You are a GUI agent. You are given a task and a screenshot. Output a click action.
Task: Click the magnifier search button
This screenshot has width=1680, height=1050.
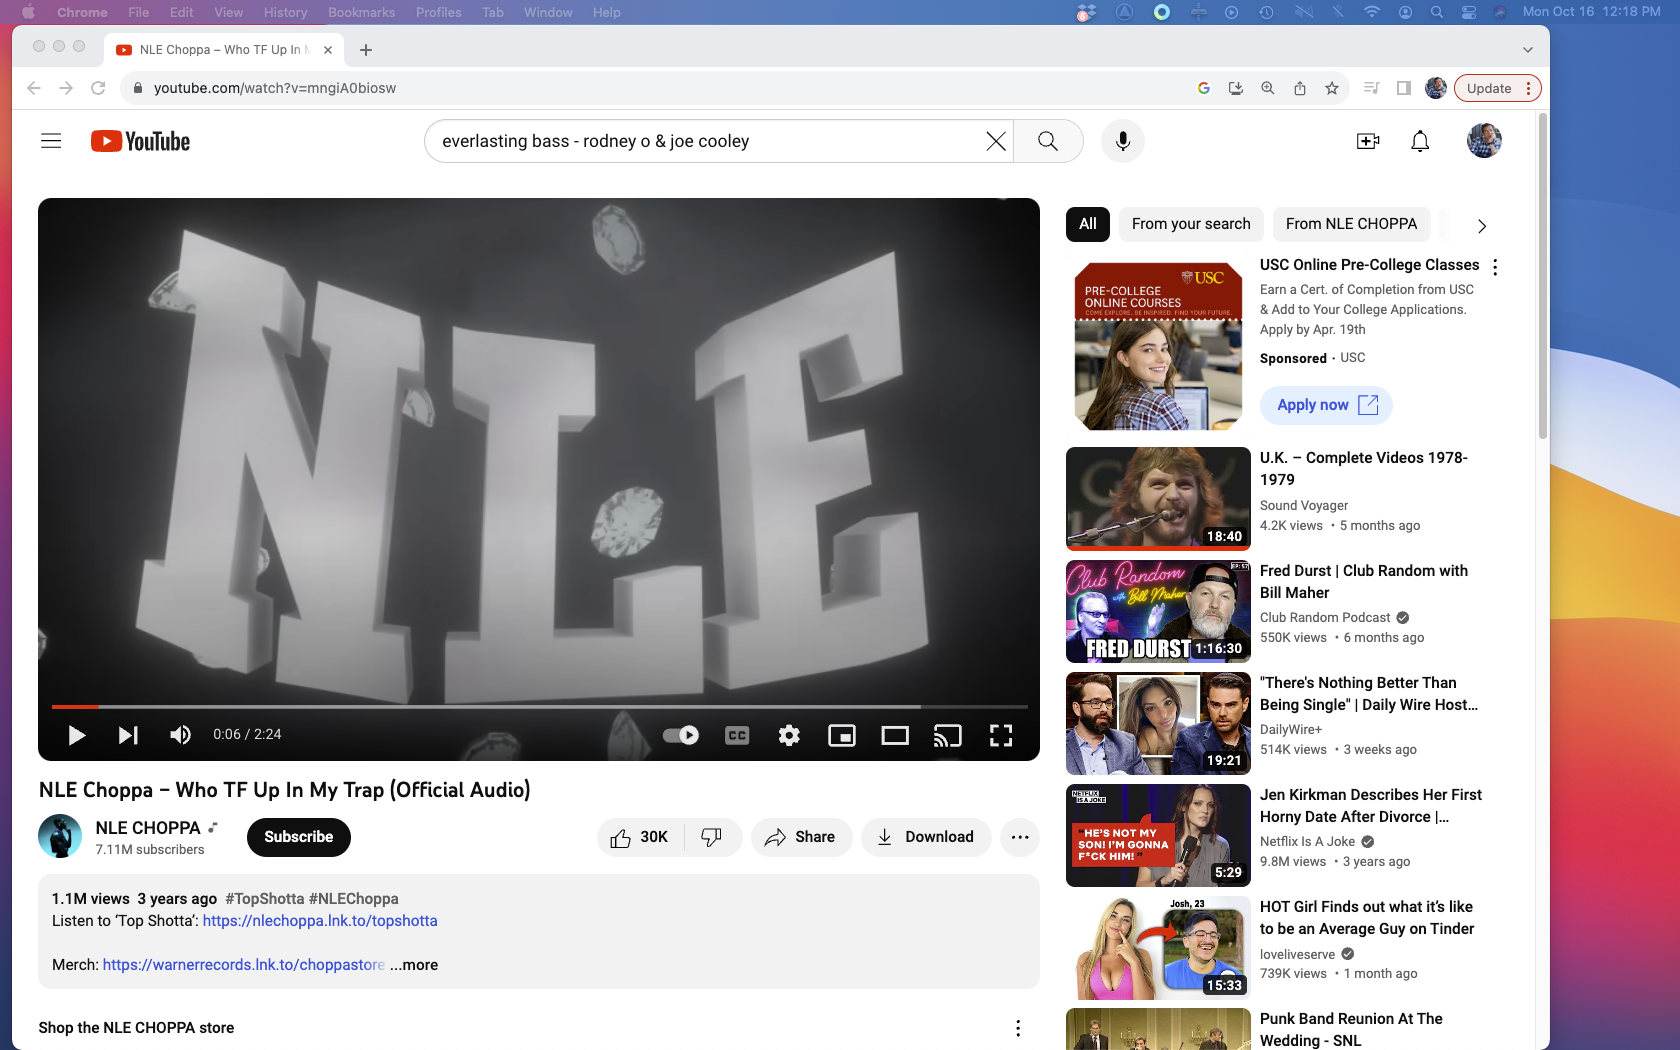tap(1048, 141)
